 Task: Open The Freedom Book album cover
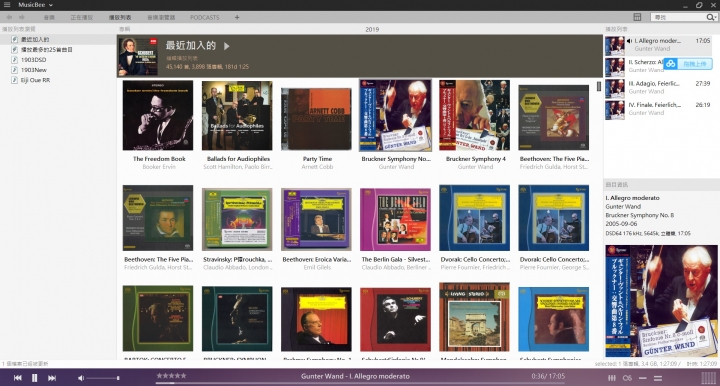[x=158, y=115]
